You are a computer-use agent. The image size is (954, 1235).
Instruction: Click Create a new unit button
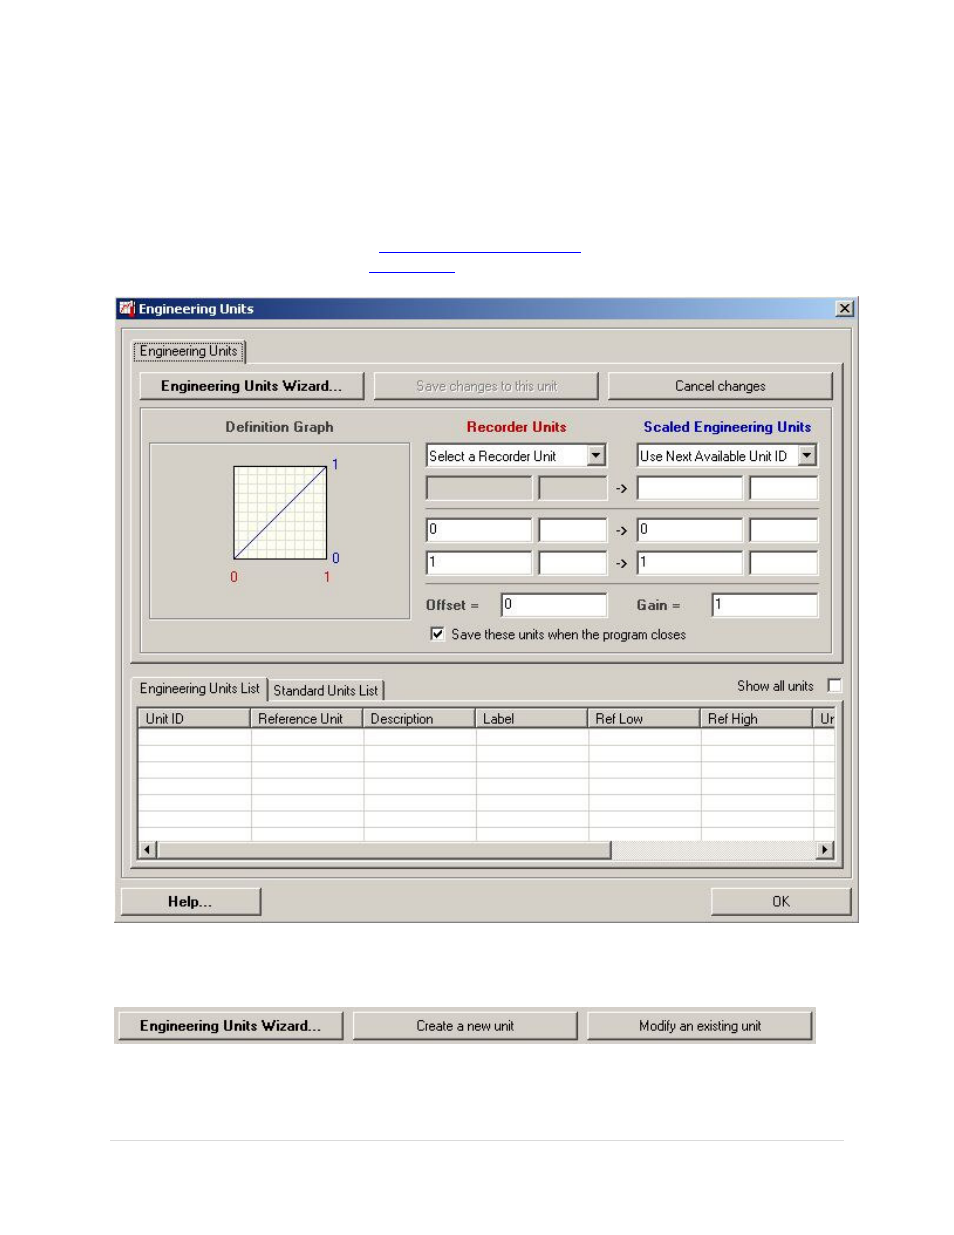[x=465, y=1026]
